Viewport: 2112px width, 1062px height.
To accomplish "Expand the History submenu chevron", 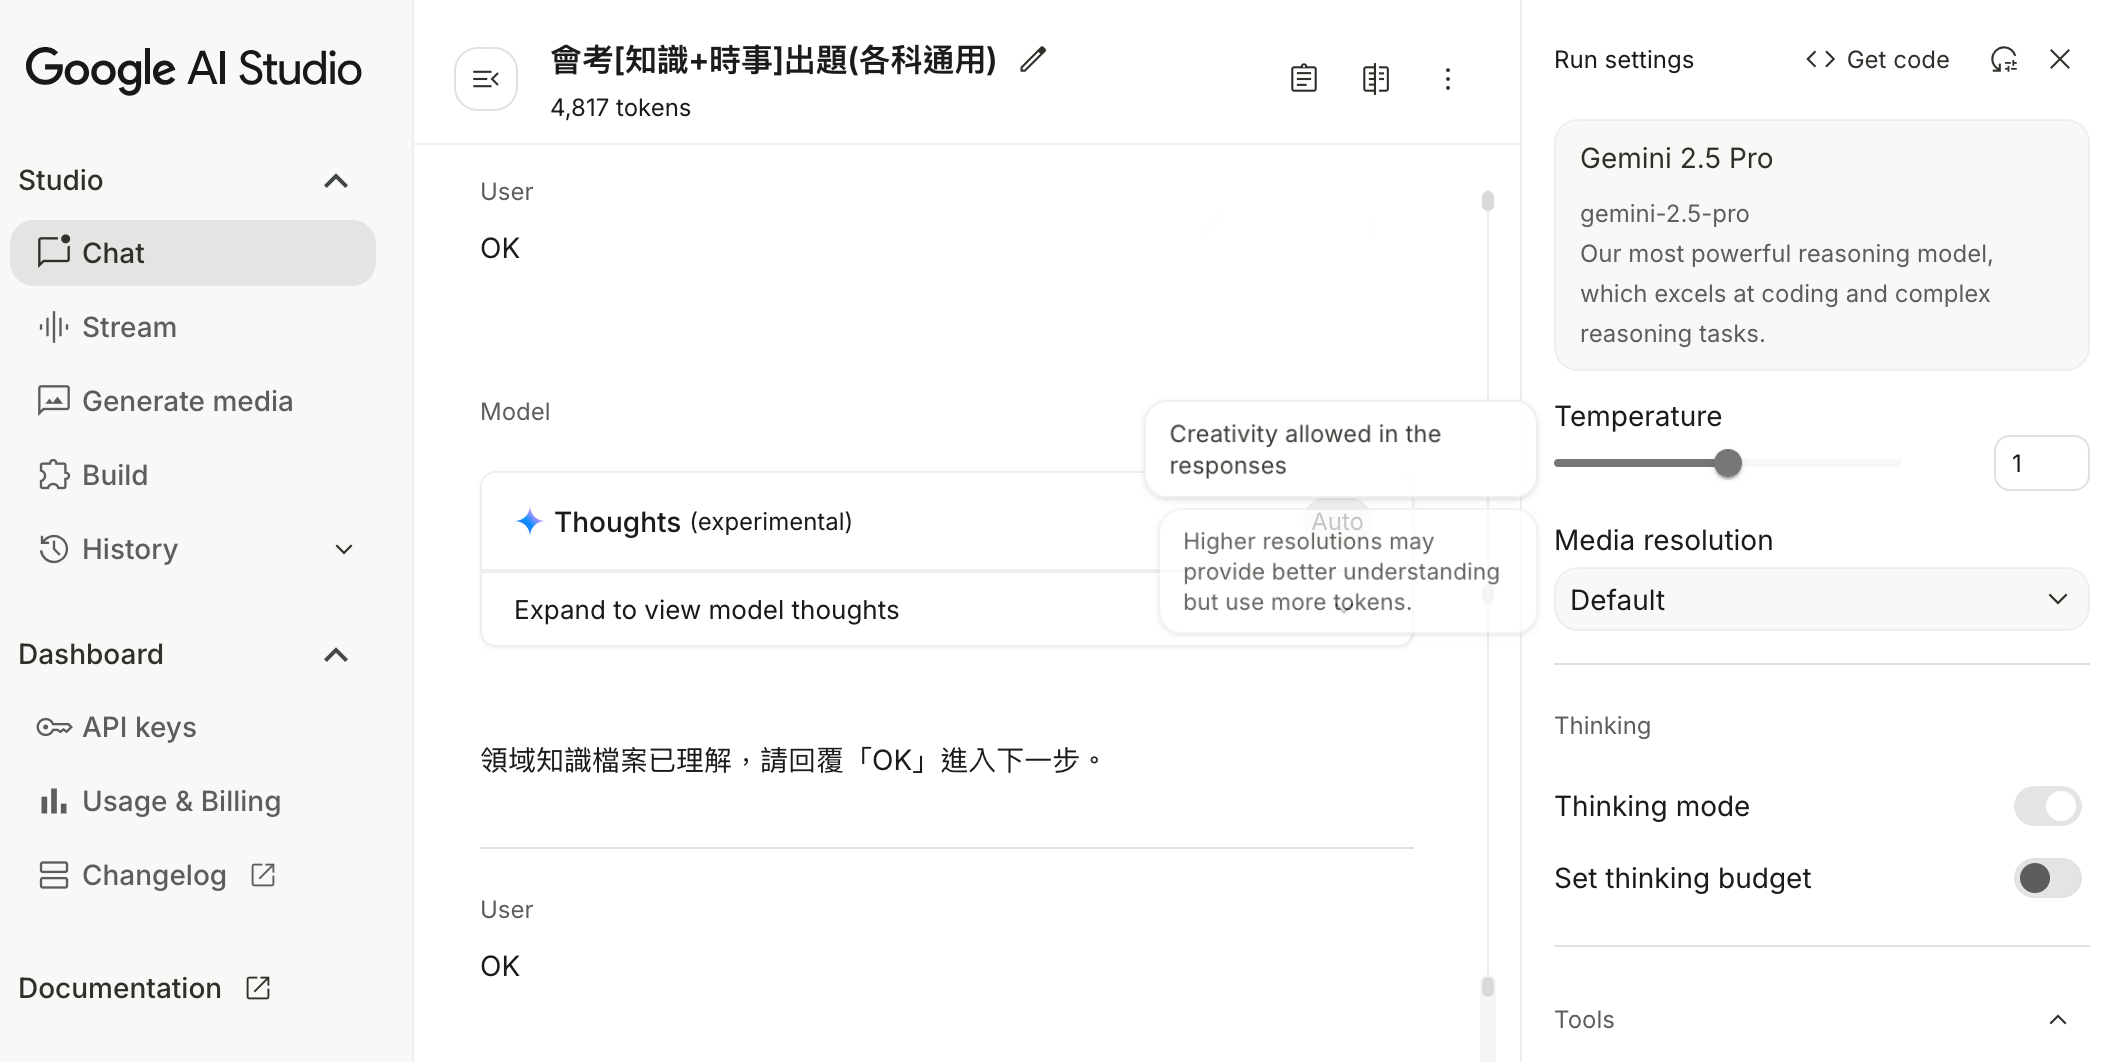I will pos(344,549).
